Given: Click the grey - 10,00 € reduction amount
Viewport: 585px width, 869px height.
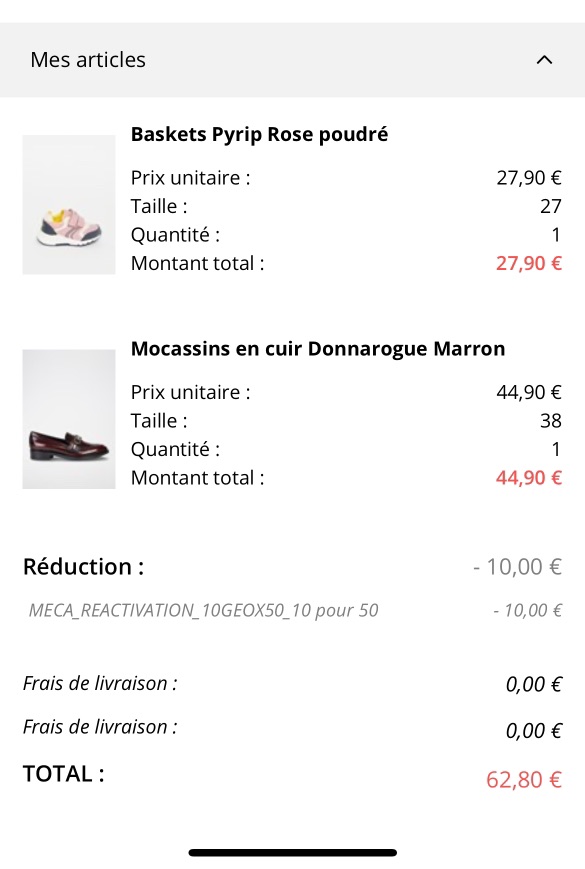Looking at the screenshot, I should (x=517, y=566).
